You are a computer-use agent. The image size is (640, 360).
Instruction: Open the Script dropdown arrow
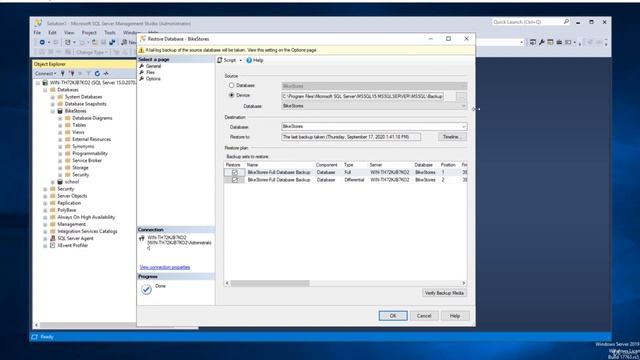[x=240, y=60]
